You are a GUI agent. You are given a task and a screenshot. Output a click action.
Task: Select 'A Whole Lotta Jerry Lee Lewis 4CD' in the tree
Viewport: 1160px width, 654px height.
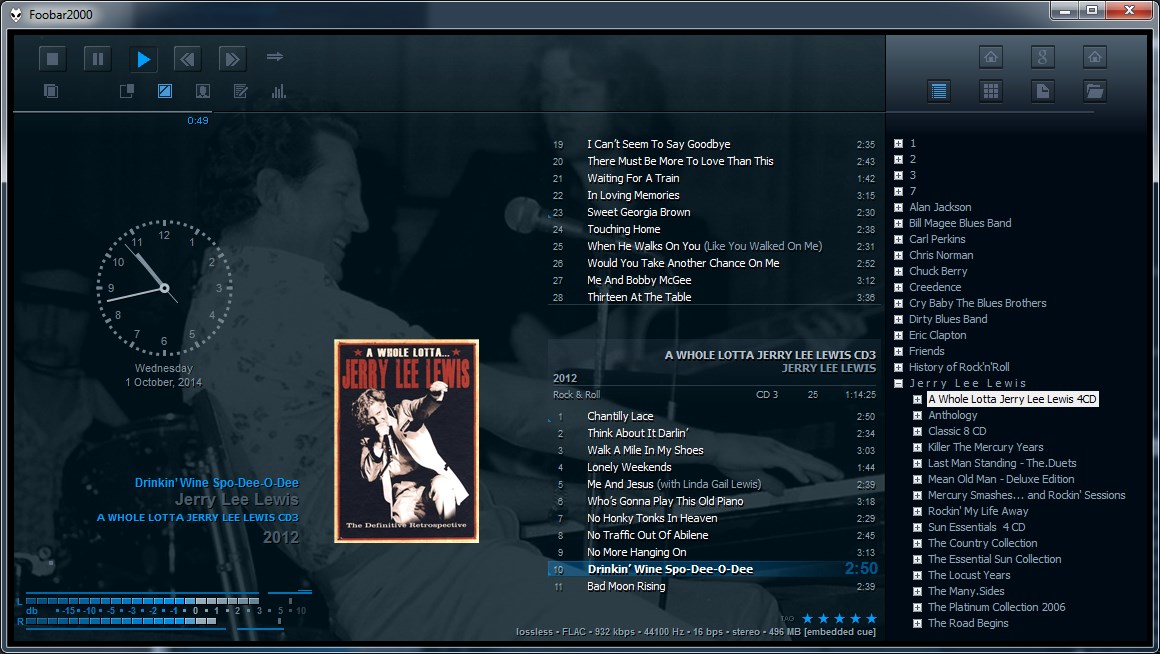pos(1012,399)
